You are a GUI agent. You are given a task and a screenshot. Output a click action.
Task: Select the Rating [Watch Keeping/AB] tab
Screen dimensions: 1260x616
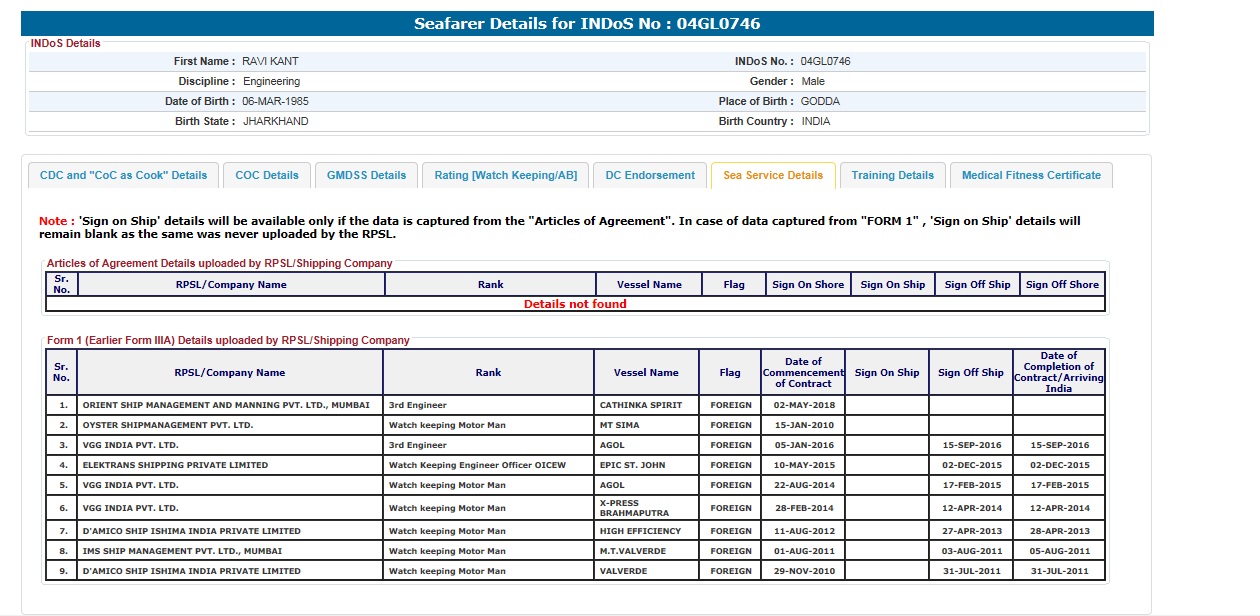(x=505, y=175)
